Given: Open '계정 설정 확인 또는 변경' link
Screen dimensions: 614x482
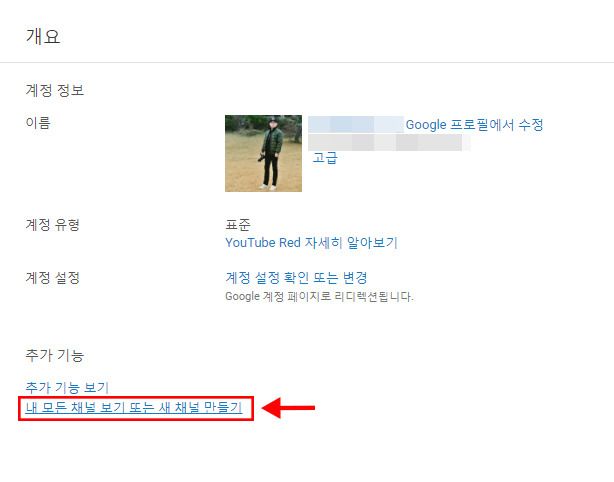Looking at the screenshot, I should pyautogui.click(x=296, y=278).
